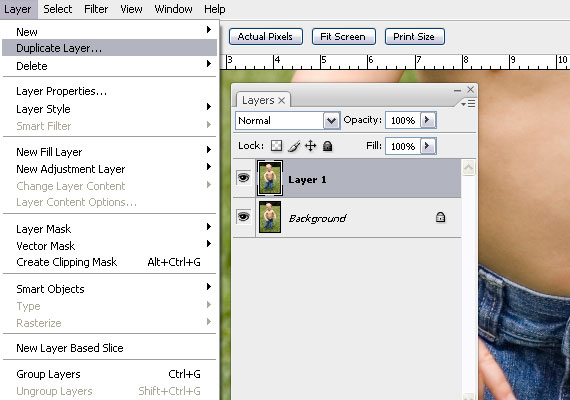Hide Background layer using eye icon
570x400 pixels.
[x=244, y=217]
